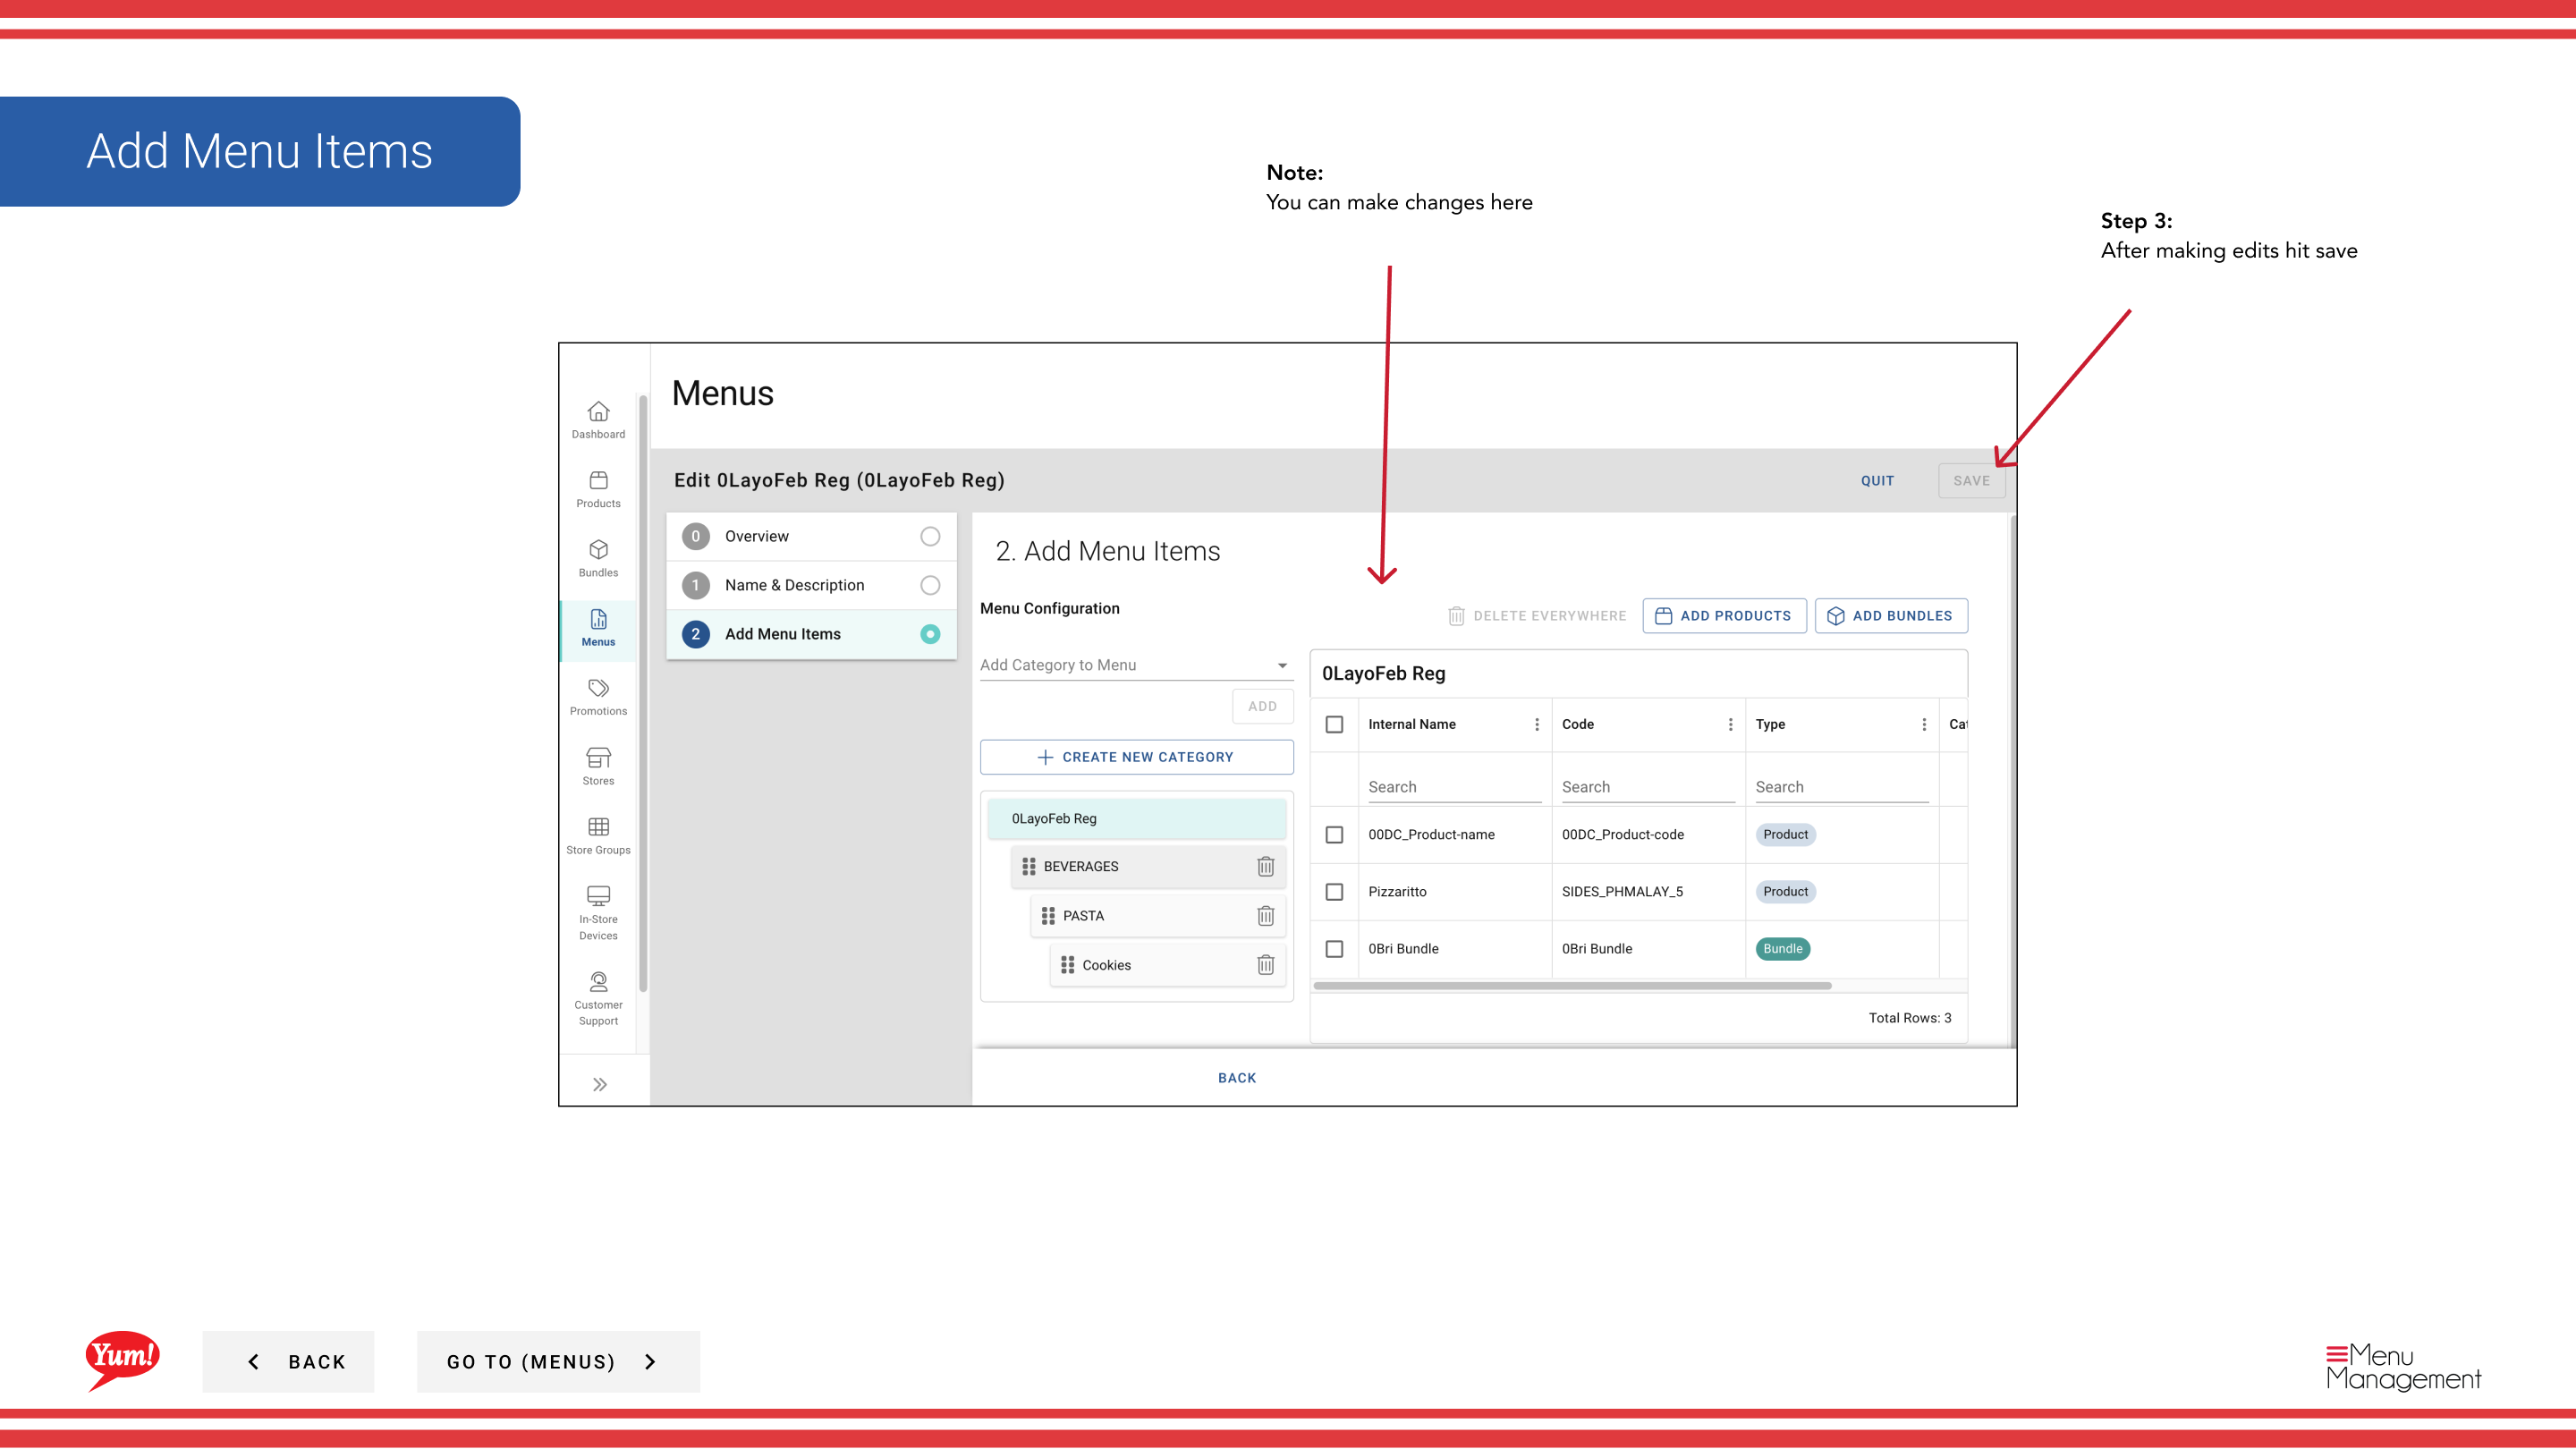Click the slide's BACK navigation button
This screenshot has height=1449, width=2576.
(288, 1361)
